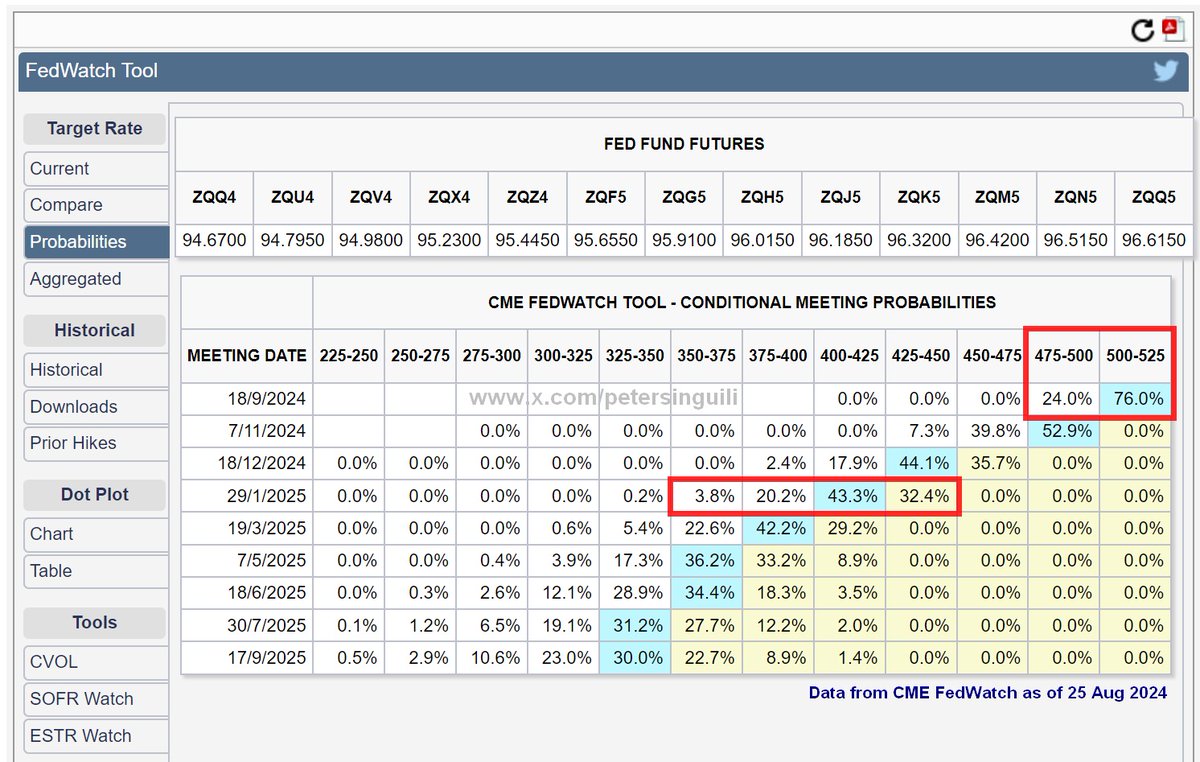Image resolution: width=1200 pixels, height=762 pixels.
Task: Click the ZQQ4 futures column header
Action: pos(214,197)
